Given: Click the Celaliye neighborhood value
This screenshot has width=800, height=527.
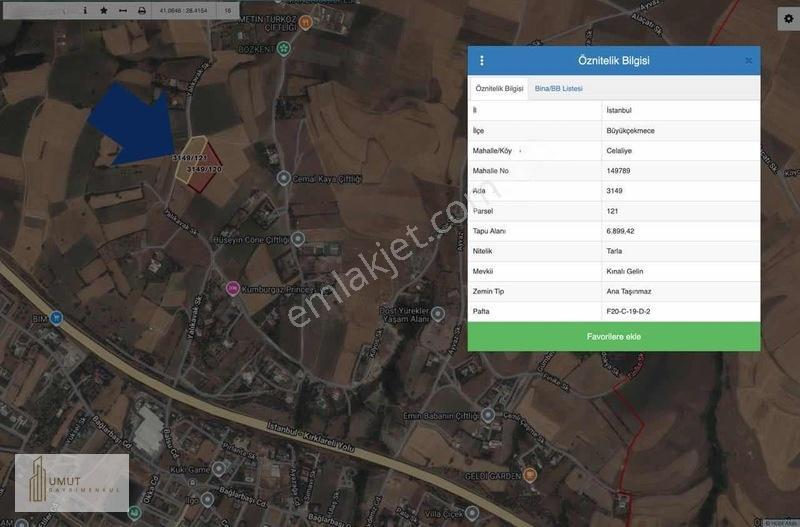Looking at the screenshot, I should pyautogui.click(x=619, y=150).
